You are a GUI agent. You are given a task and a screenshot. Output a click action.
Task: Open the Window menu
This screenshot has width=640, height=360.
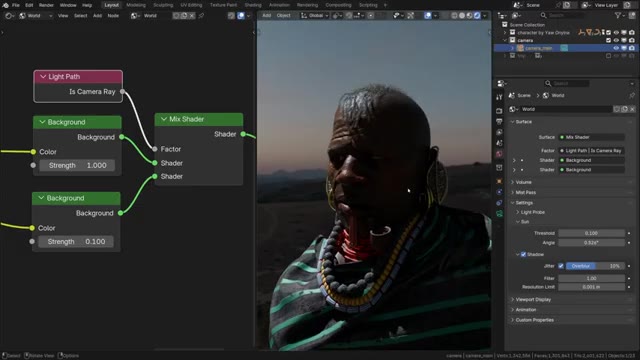point(68,5)
